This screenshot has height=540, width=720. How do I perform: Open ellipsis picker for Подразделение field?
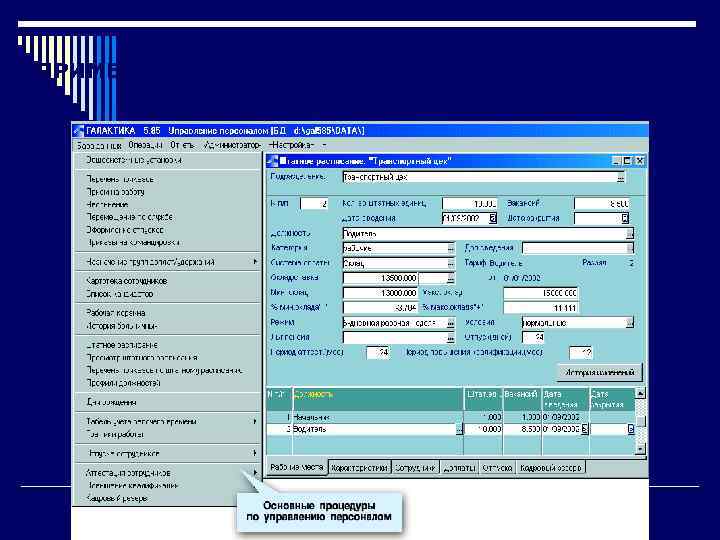point(620,177)
